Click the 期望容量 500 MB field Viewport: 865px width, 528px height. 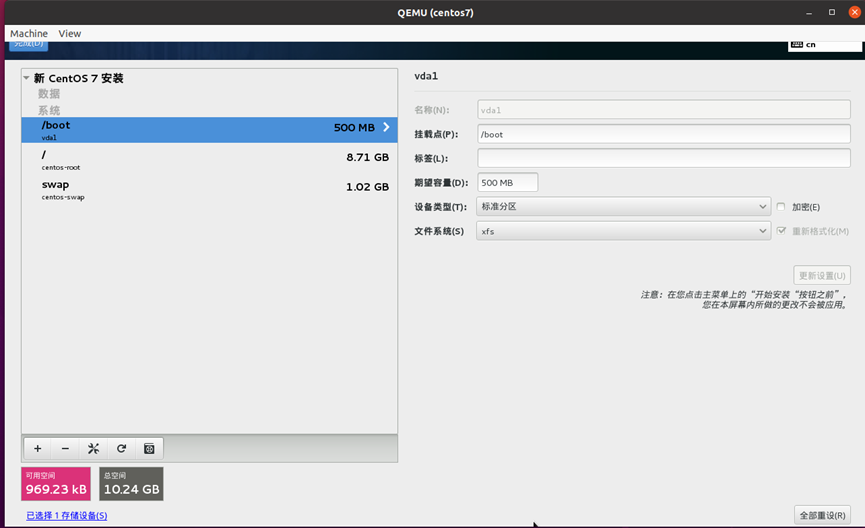pos(508,183)
